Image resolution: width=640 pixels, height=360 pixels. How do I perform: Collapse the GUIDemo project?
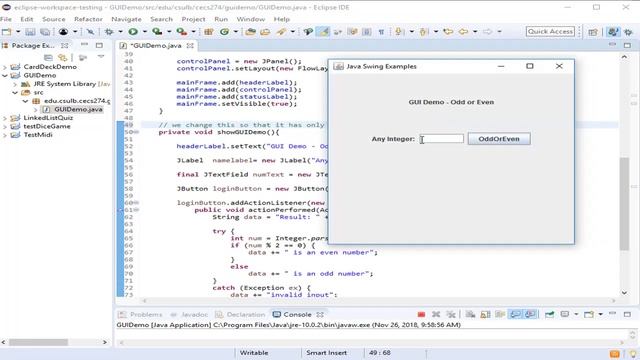pyautogui.click(x=5, y=76)
